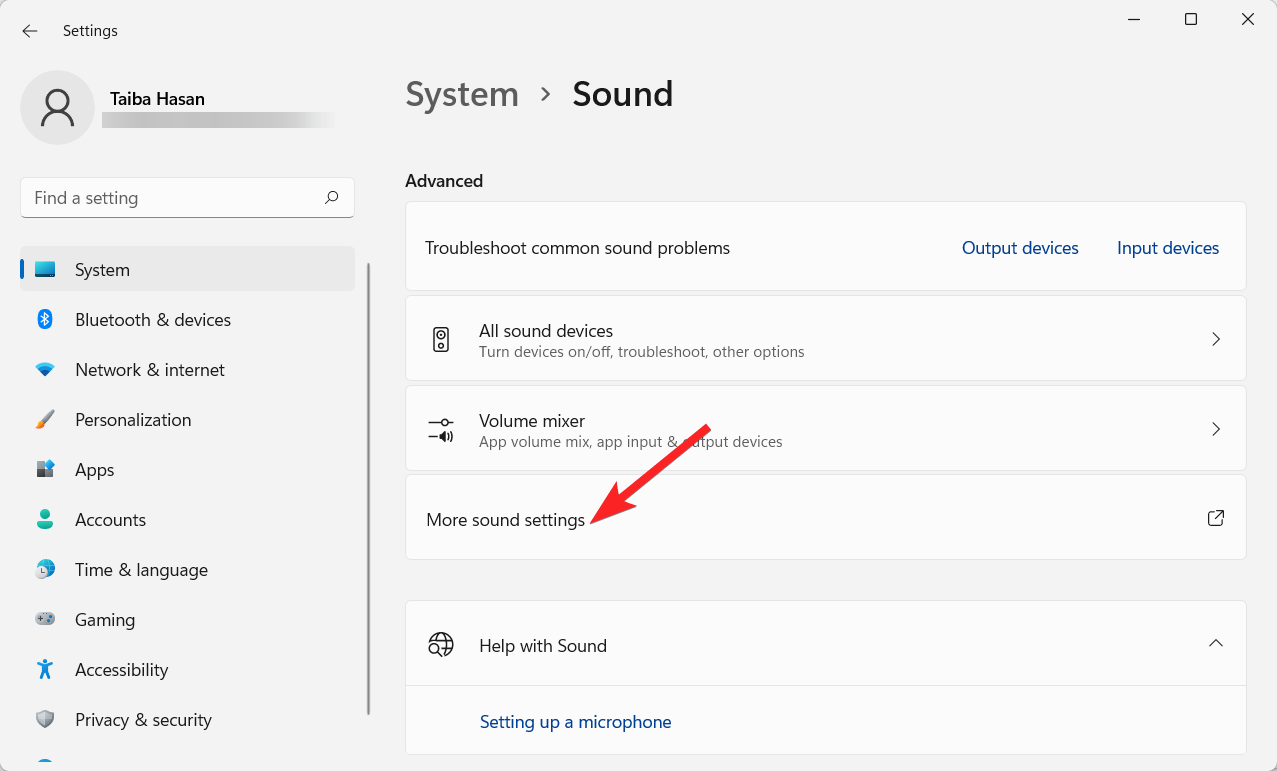Open Accounts settings category
The image size is (1277, 771).
click(188, 520)
